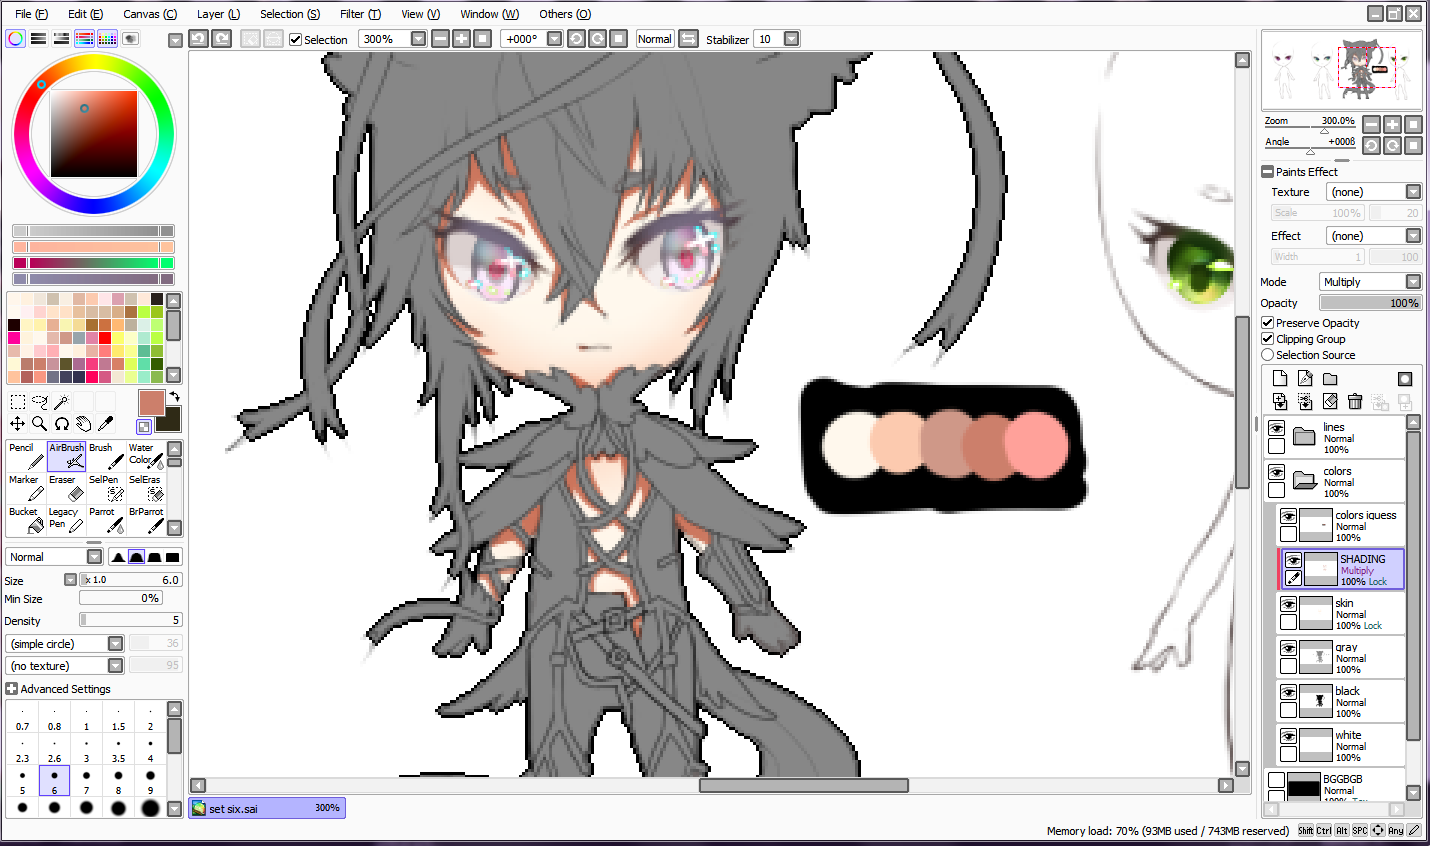Show the BGGBGB layer
The height and width of the screenshot is (846, 1430).
[x=1277, y=780]
